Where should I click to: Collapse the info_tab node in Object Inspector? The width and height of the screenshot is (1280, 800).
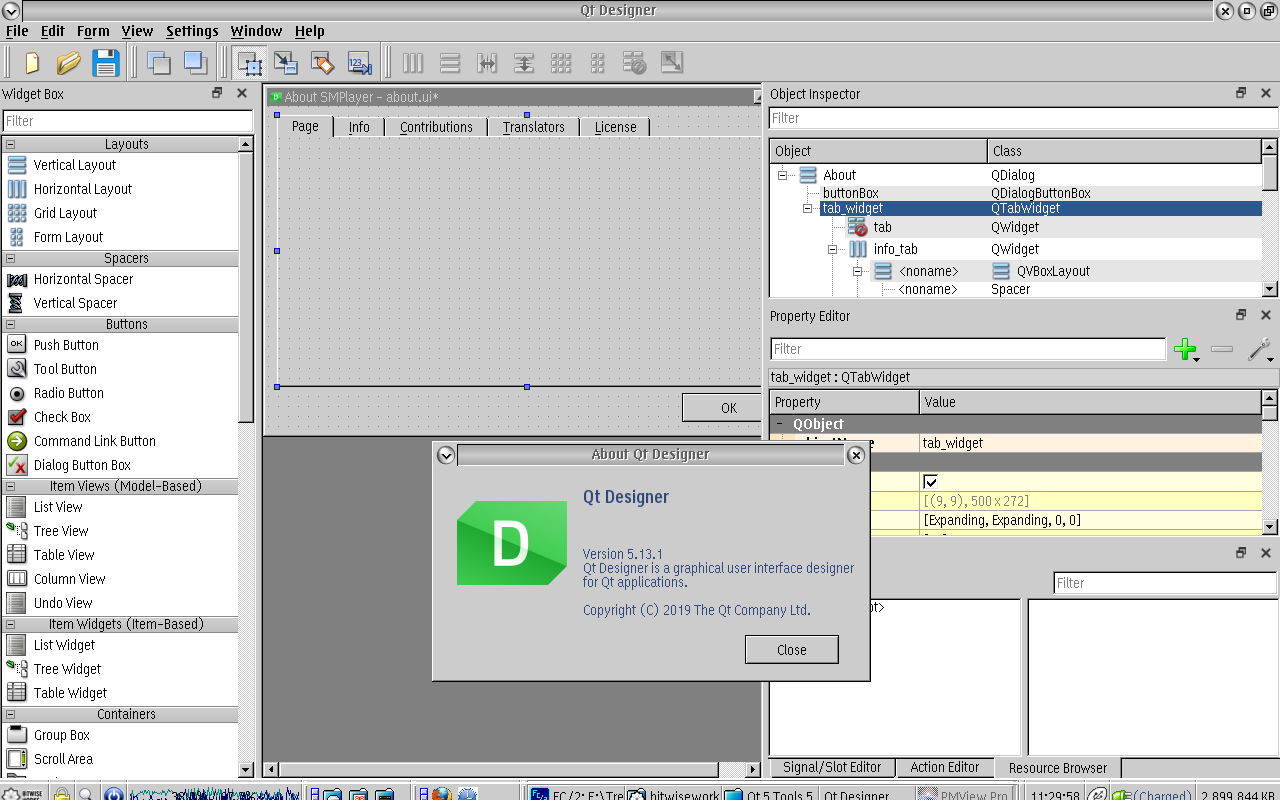(832, 249)
